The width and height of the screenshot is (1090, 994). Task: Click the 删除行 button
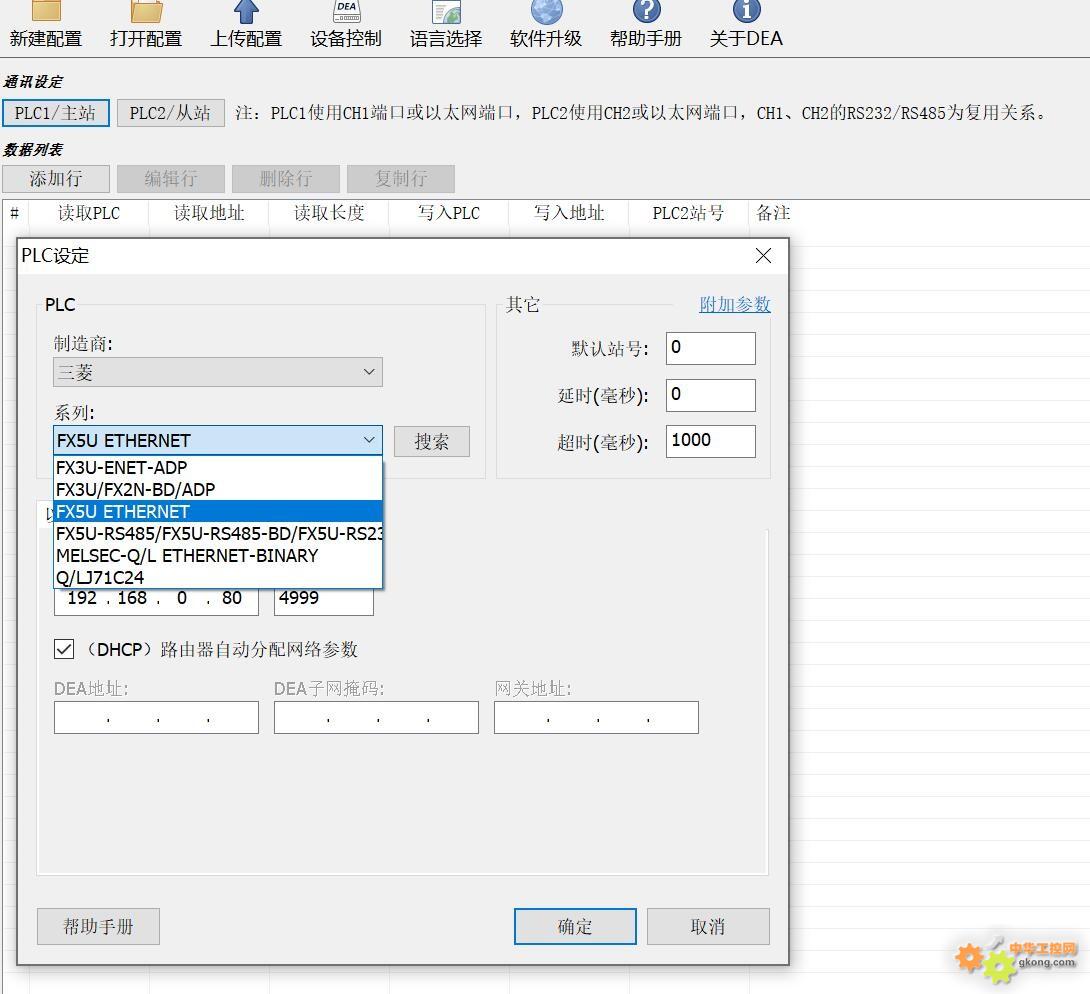[x=286, y=179]
